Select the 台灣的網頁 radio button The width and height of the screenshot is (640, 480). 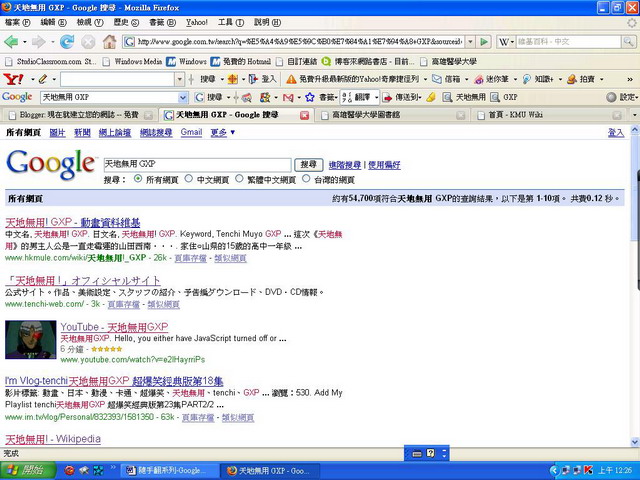pyautogui.click(x=306, y=179)
